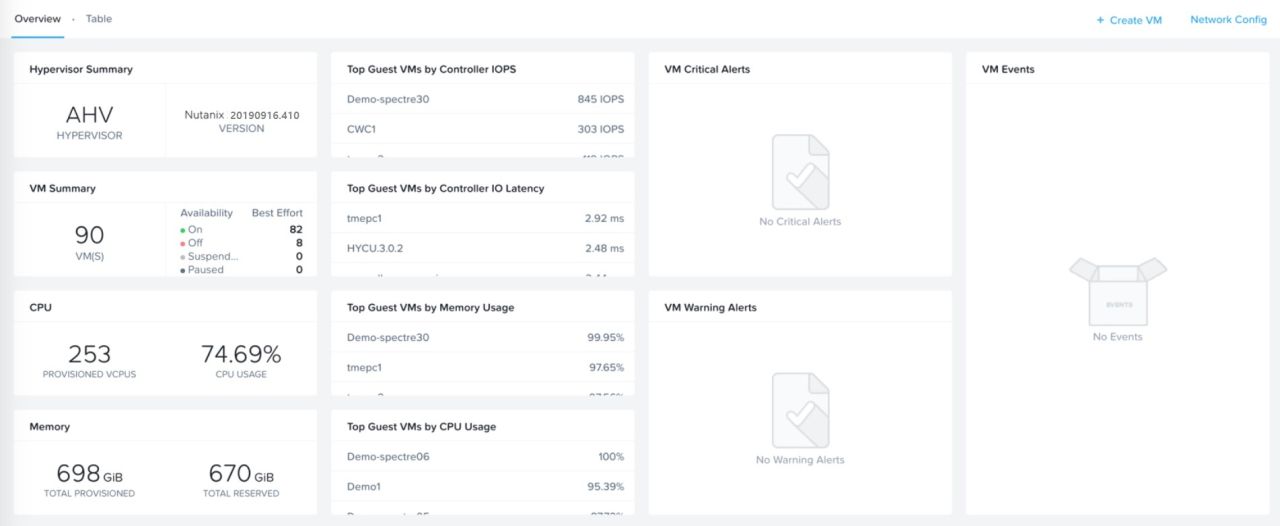Click the 74.69% CPU usage value
This screenshot has width=1280, height=526.
[241, 354]
